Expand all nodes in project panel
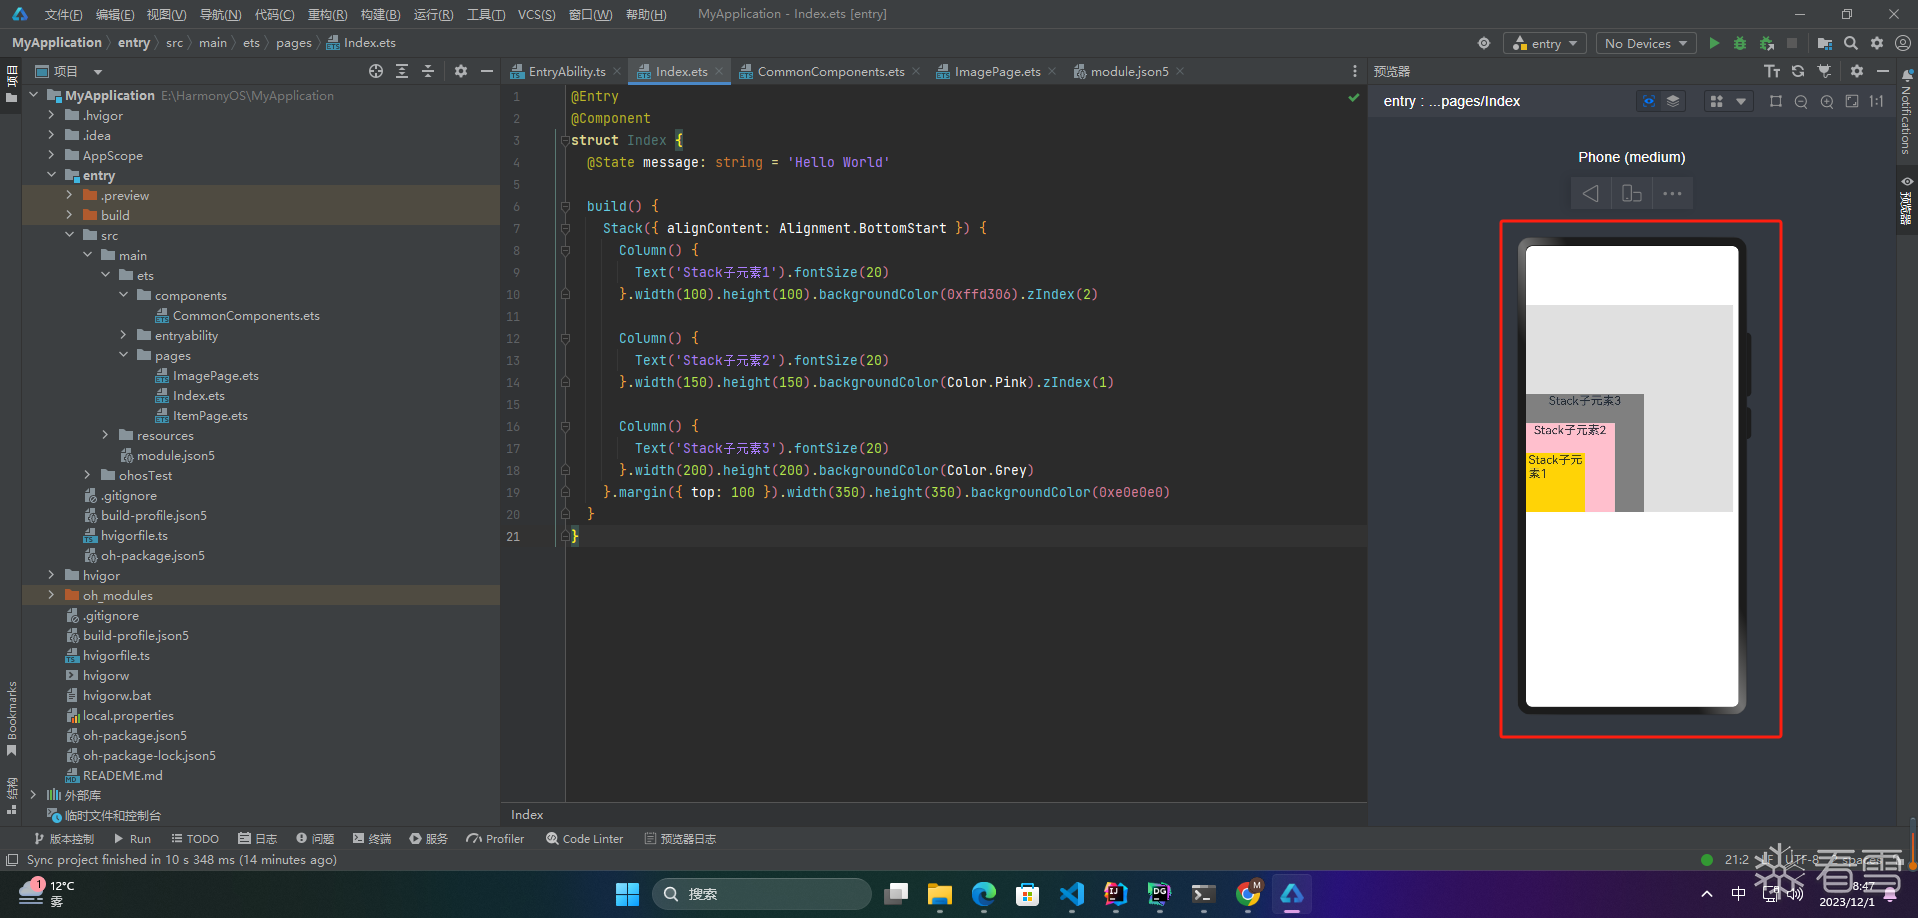 coord(402,71)
